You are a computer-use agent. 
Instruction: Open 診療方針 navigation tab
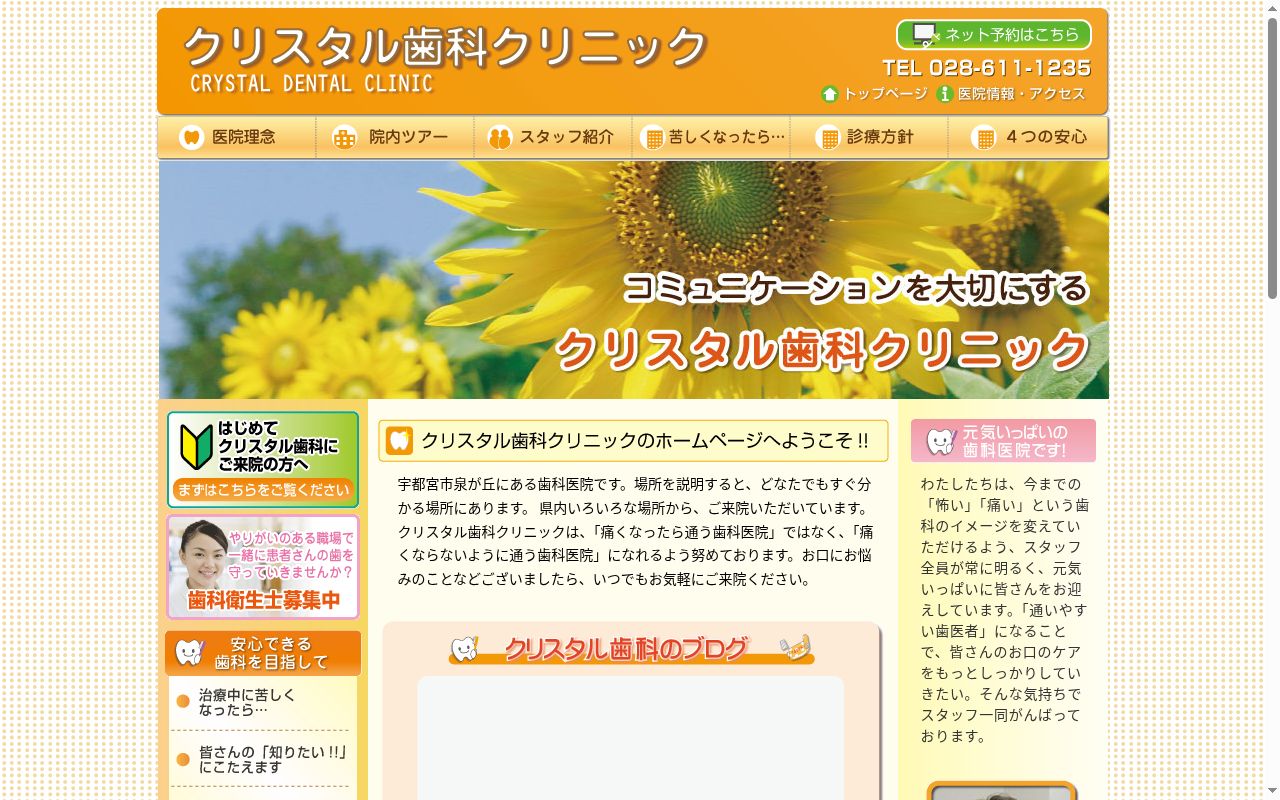click(x=869, y=137)
